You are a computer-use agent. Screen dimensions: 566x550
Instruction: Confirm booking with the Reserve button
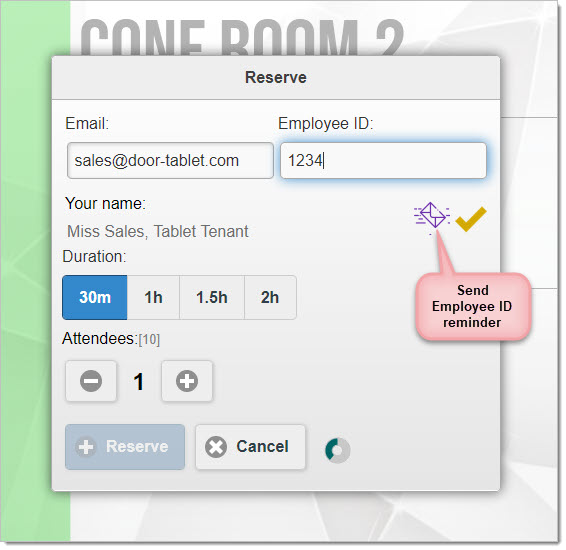[125, 447]
